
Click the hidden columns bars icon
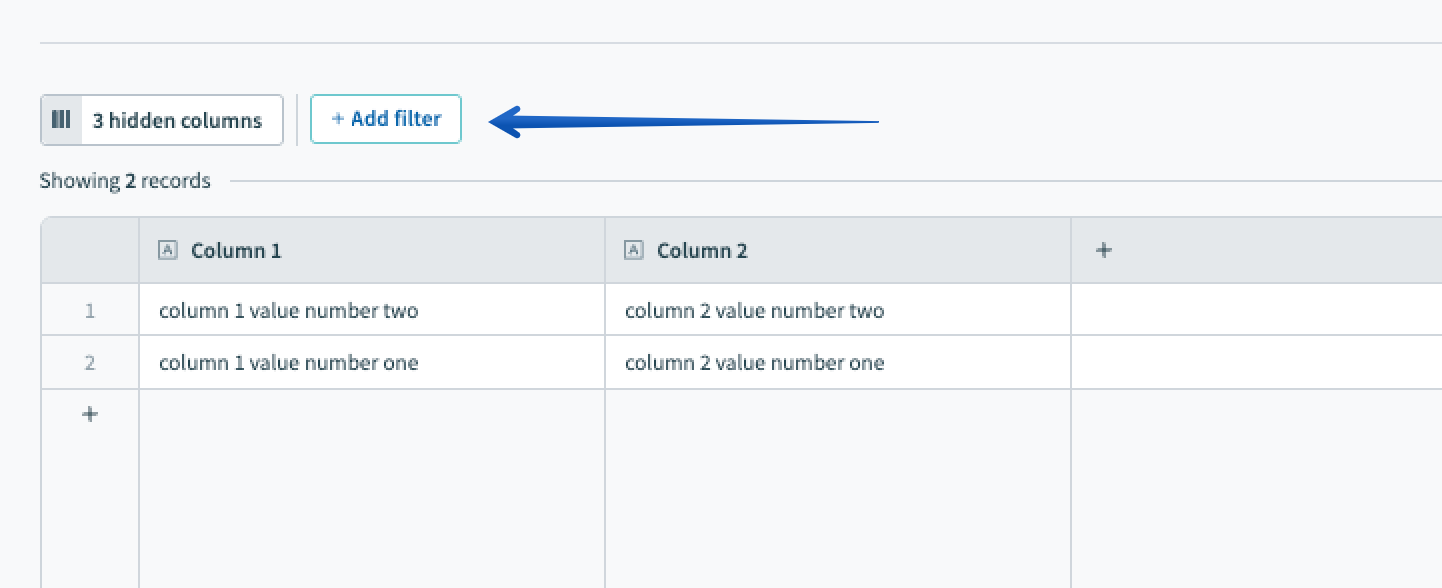(x=61, y=120)
